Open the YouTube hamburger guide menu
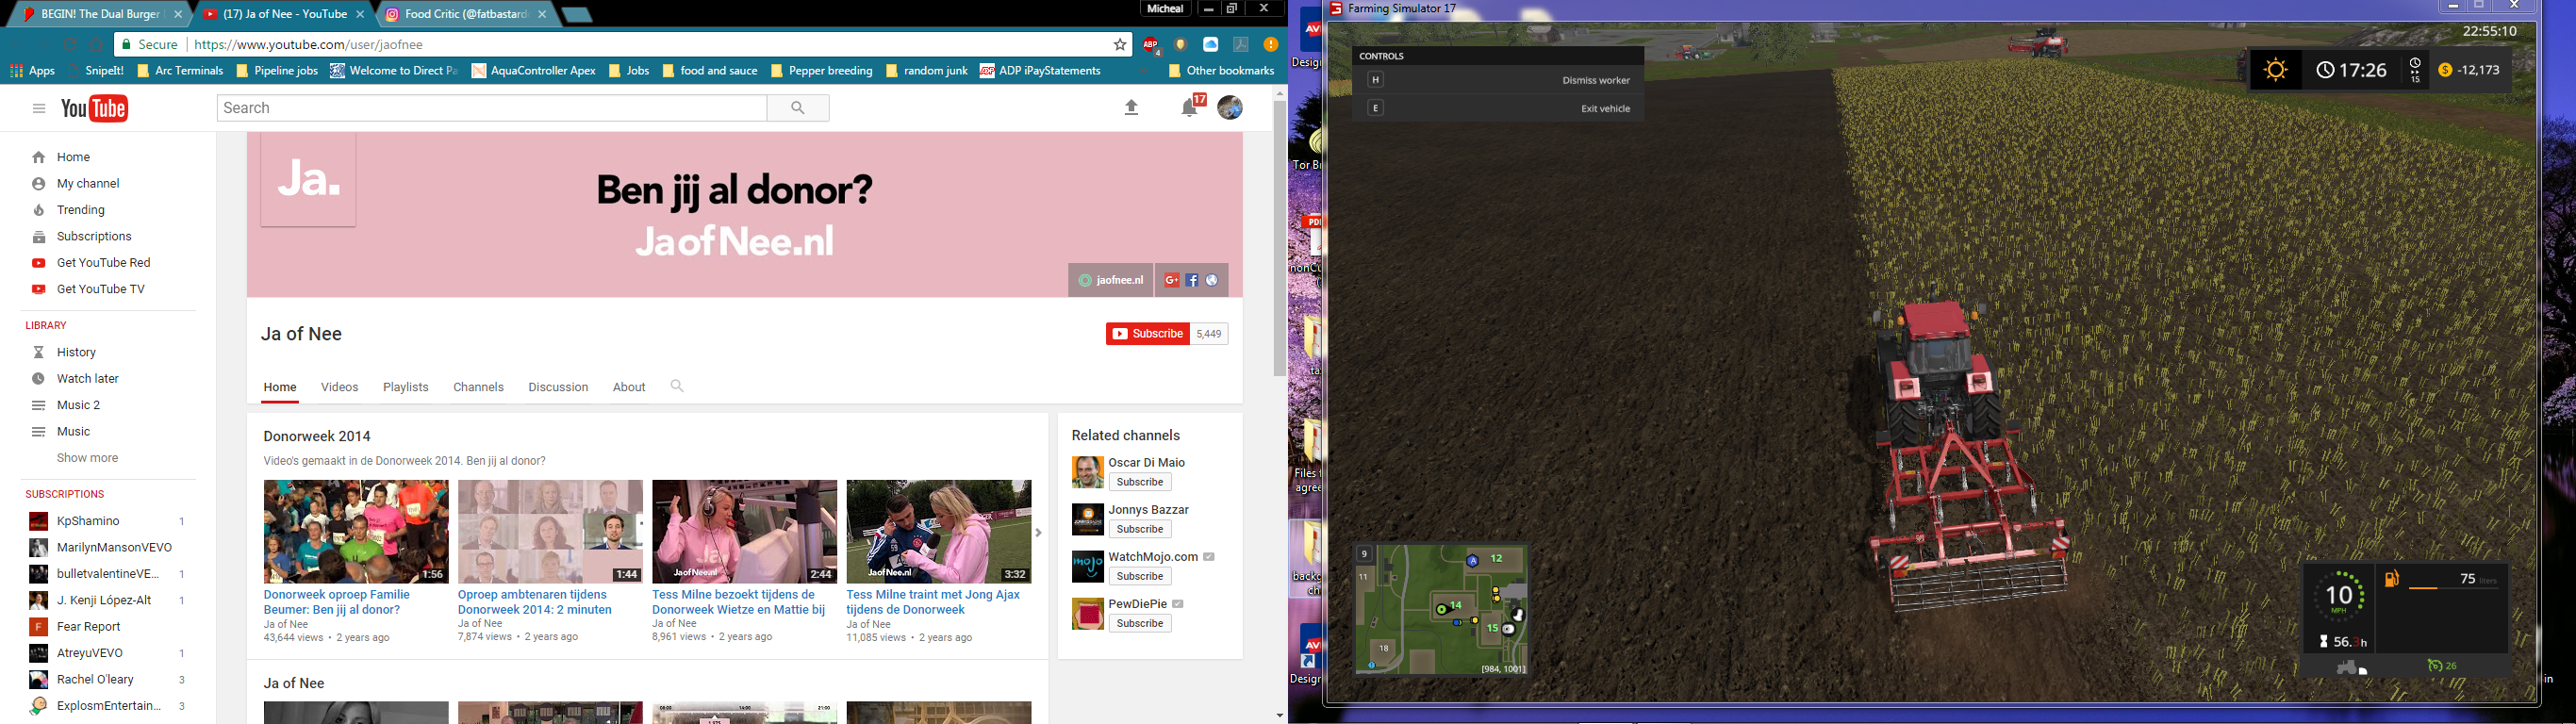Viewport: 2576px width, 724px height. (39, 108)
